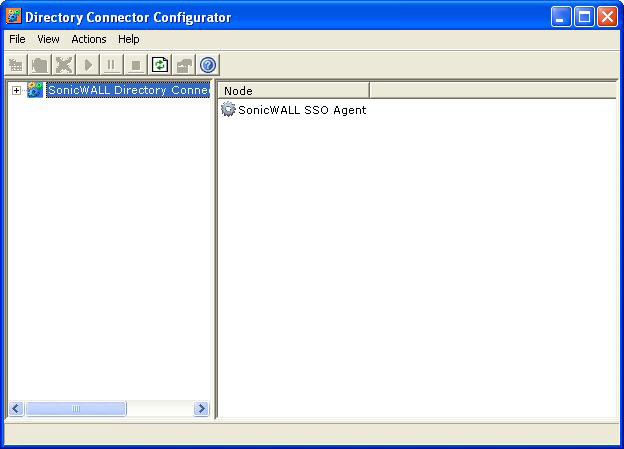Image resolution: width=624 pixels, height=449 pixels.
Task: Click the green Refresh toolbar icon
Action: [x=160, y=65]
